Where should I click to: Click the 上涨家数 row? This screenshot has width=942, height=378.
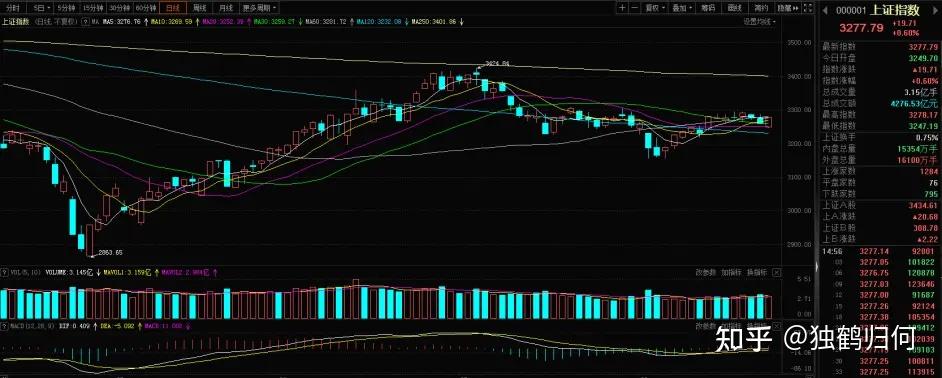[x=880, y=171]
